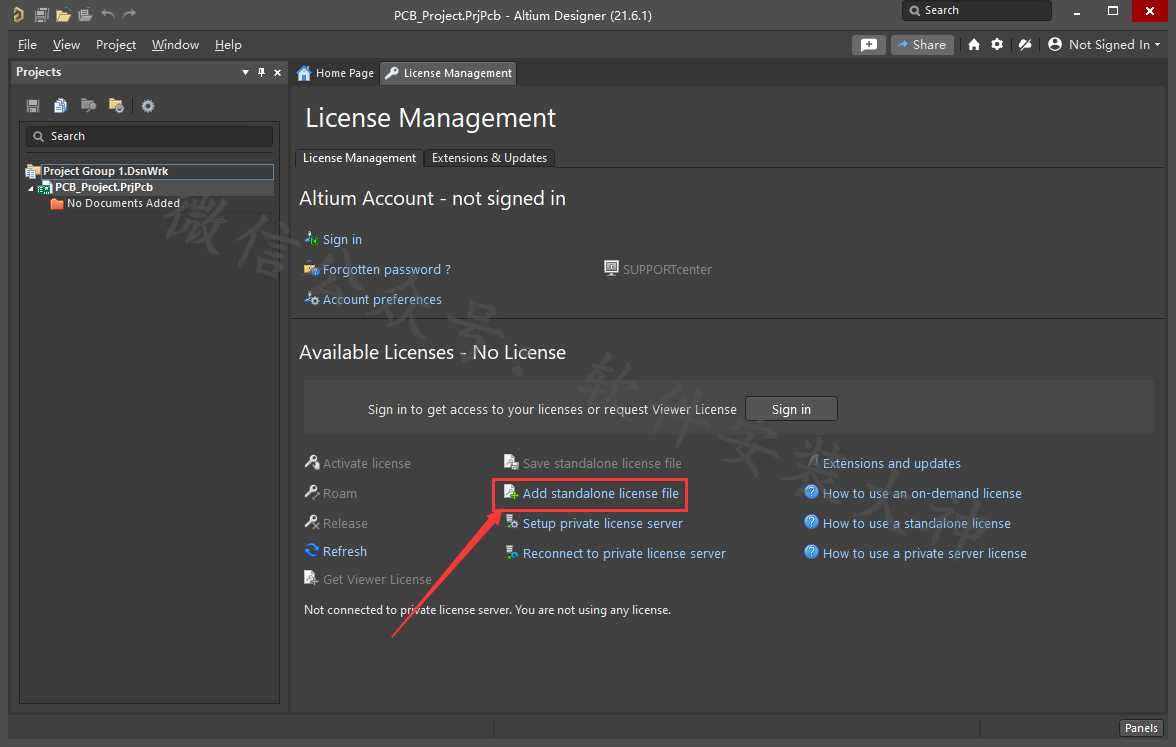The height and width of the screenshot is (747, 1176).
Task: Close the Projects panel
Action: (x=278, y=73)
